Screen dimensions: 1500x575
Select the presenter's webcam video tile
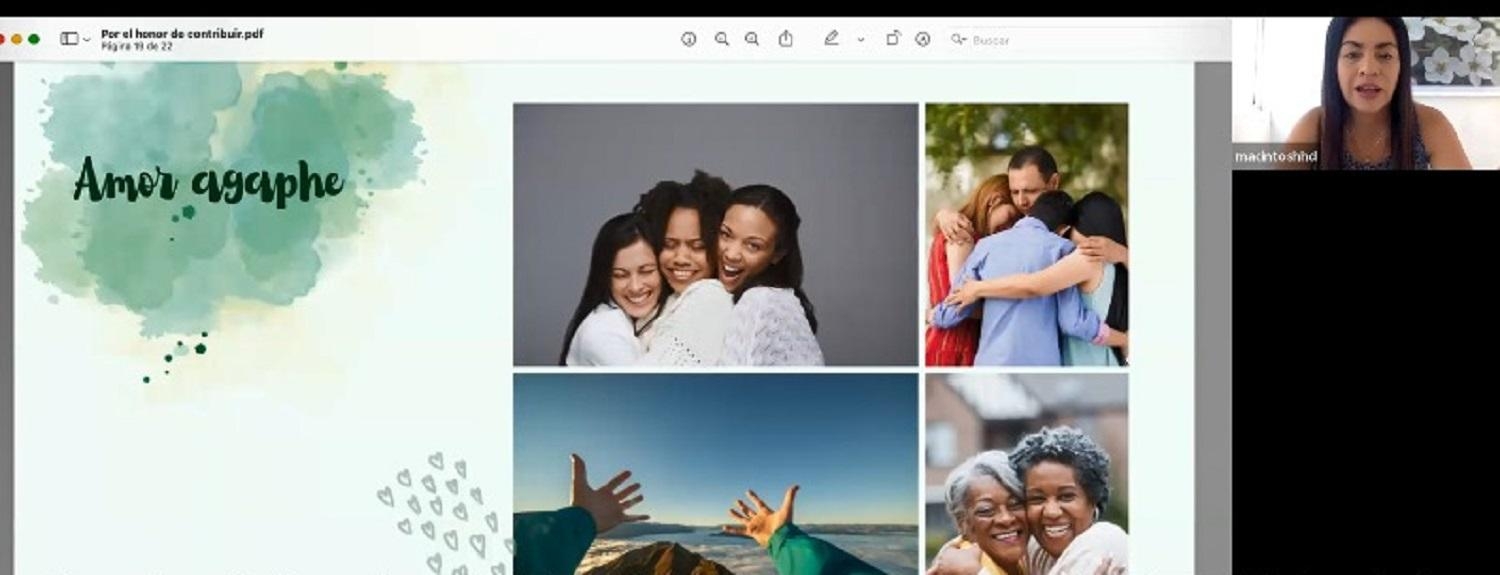click(x=1365, y=93)
